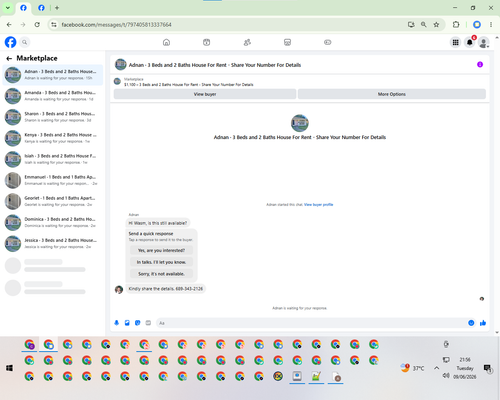Open Jessica's conversation in the list
Screen dimensions: 500x400
coord(53,244)
